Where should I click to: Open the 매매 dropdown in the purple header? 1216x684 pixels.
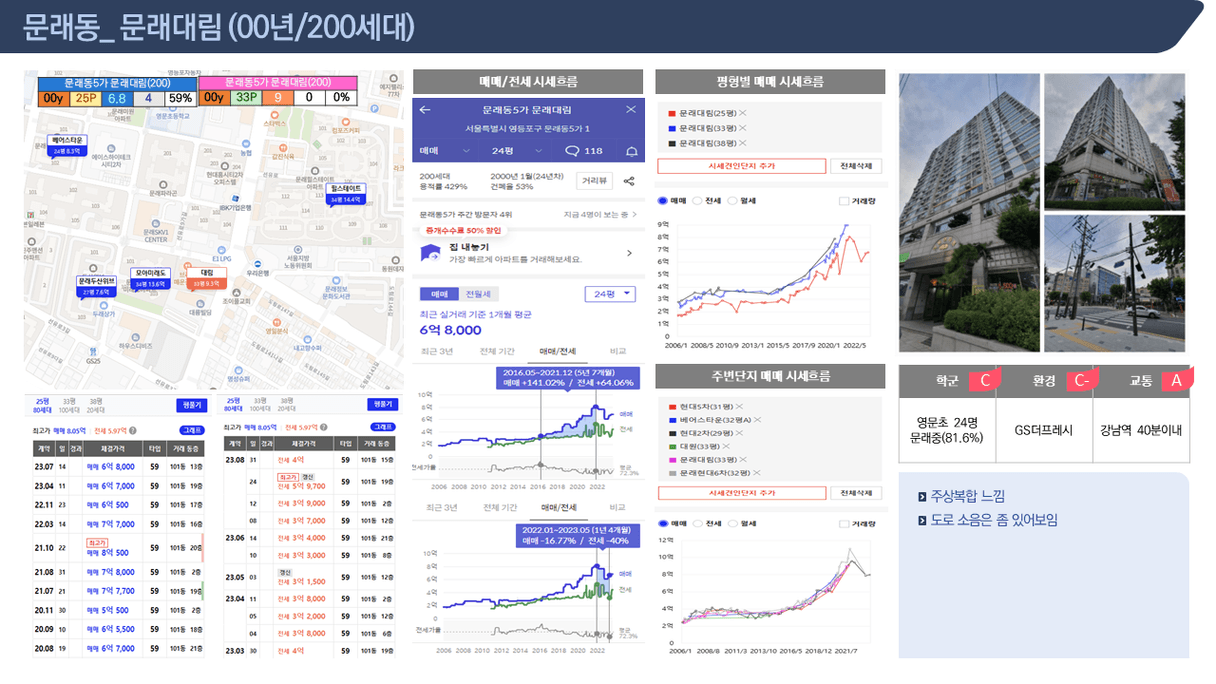tap(445, 151)
